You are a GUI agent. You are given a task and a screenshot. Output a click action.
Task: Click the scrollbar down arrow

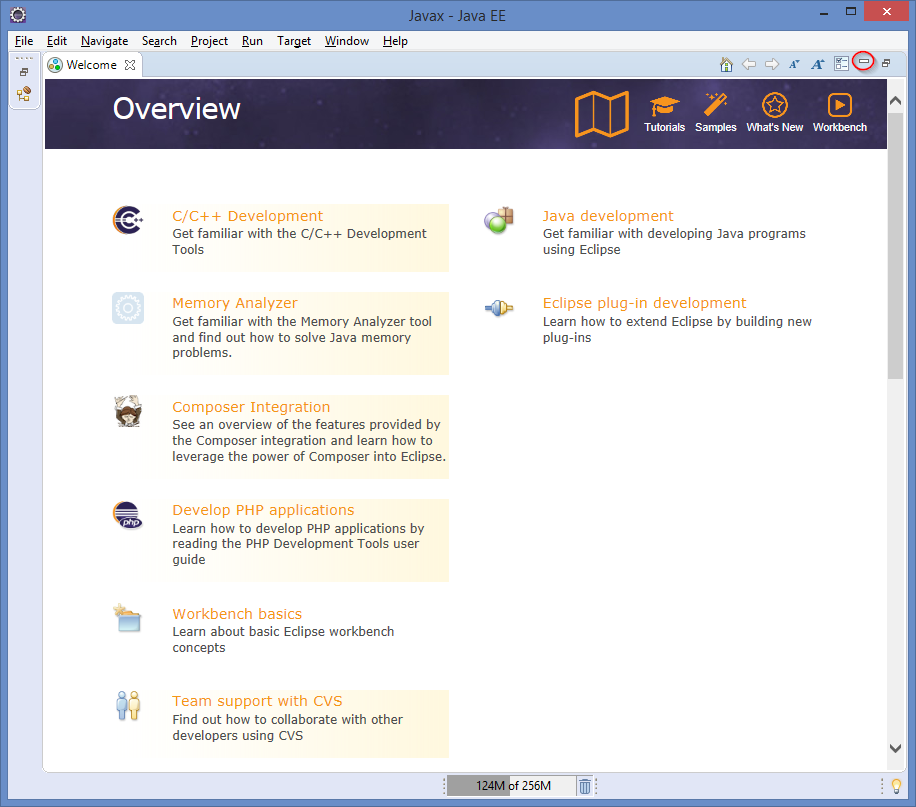pos(895,748)
